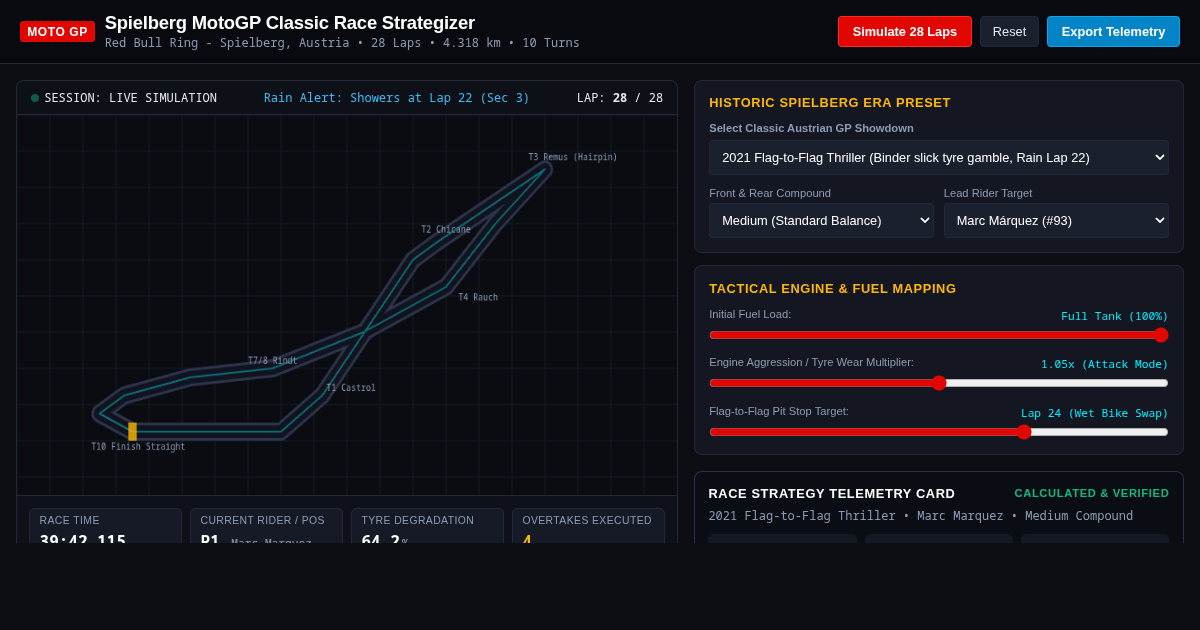Click 'Lap 24 (Wet Bike Swap)' value
Screen dimensions: 1200x630
pos(1095,413)
